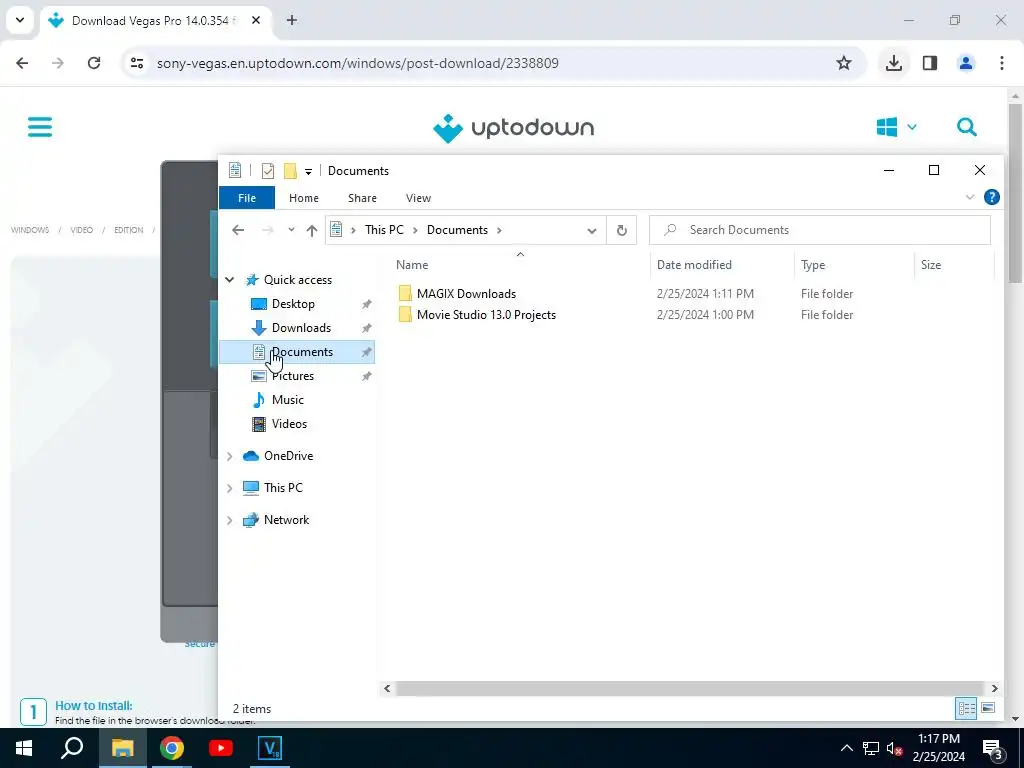
Task: Collapse the Quick access tree
Action: coord(230,280)
